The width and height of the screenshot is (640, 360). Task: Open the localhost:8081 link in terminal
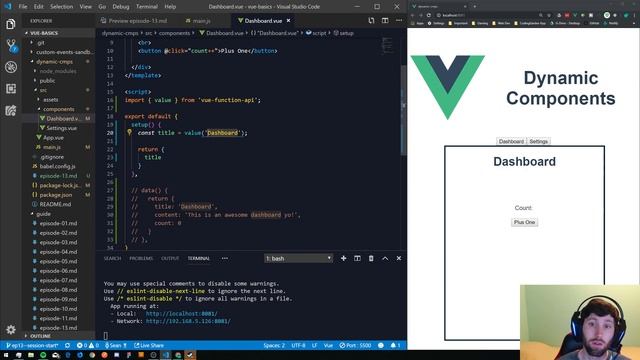coord(182,313)
